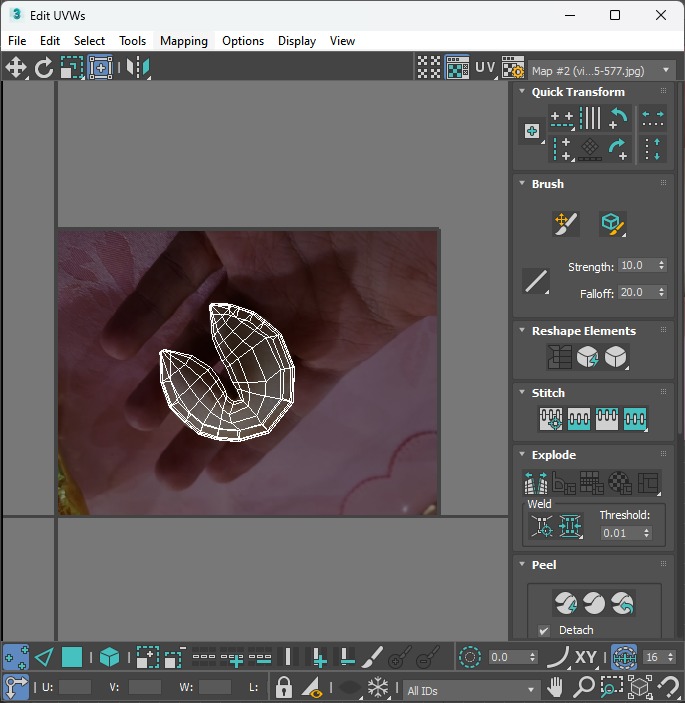
Task: Select the Zoom magnifier tool
Action: pyautogui.click(x=584, y=687)
